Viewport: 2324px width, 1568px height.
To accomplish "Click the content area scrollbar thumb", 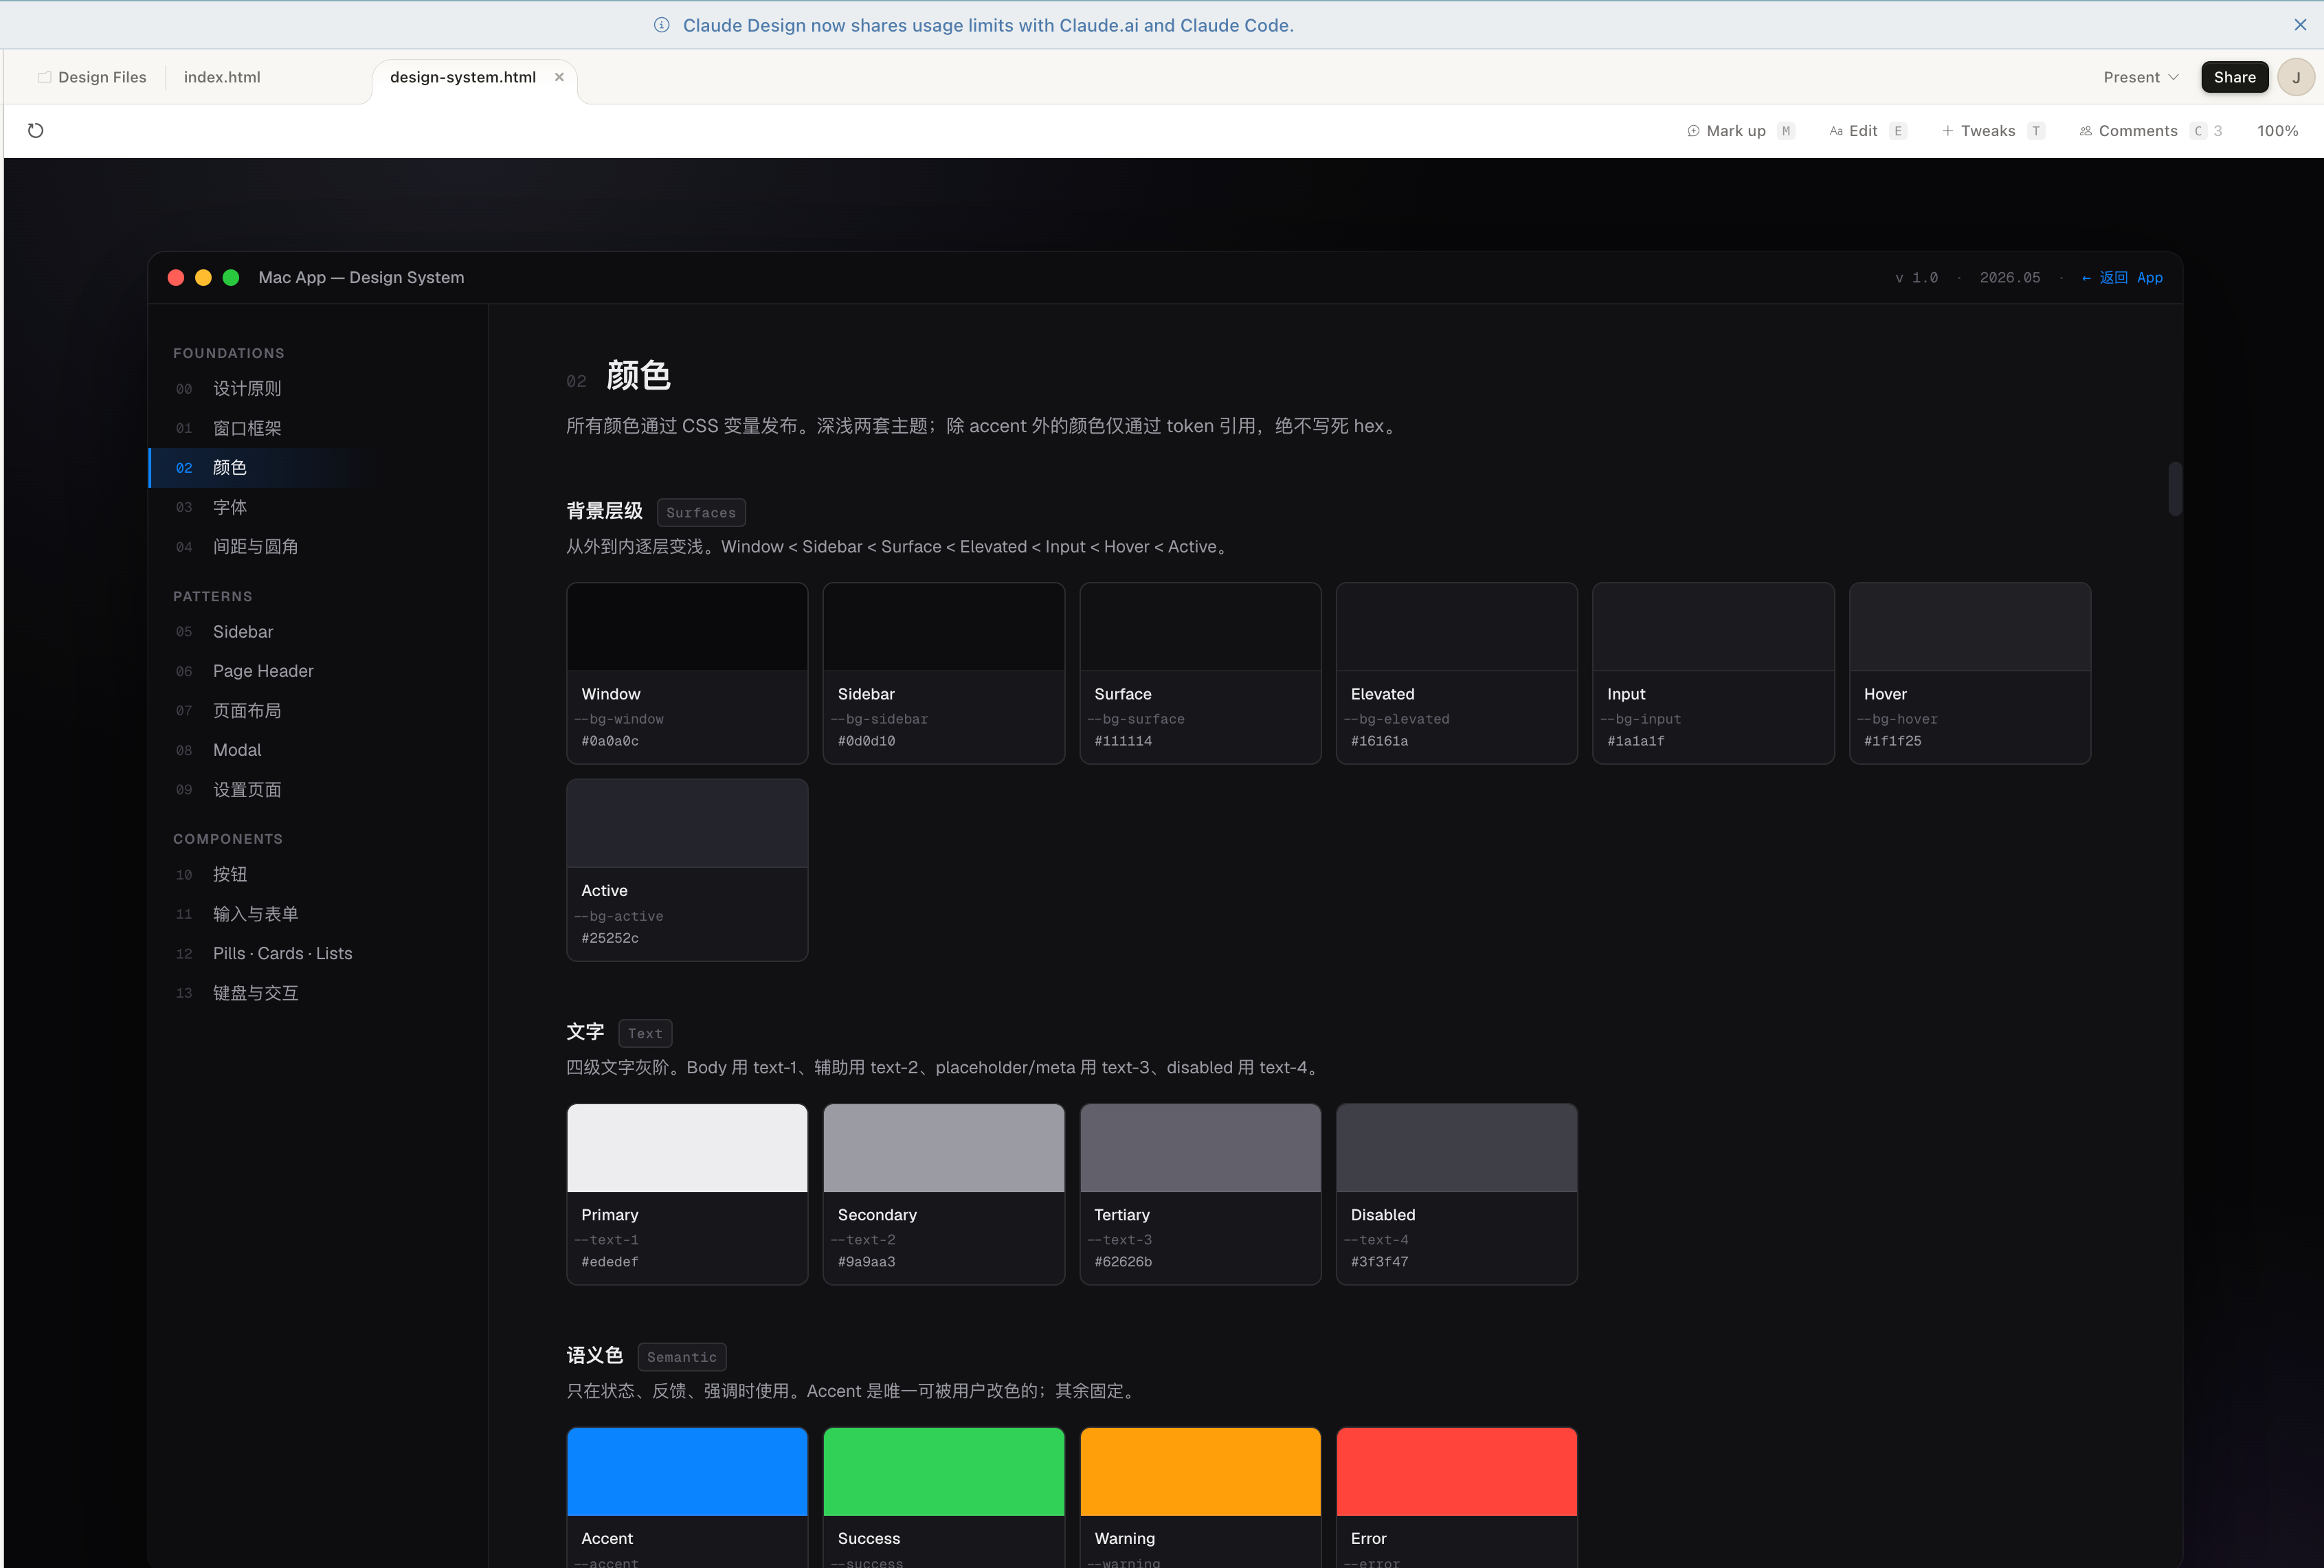I will [x=2174, y=489].
